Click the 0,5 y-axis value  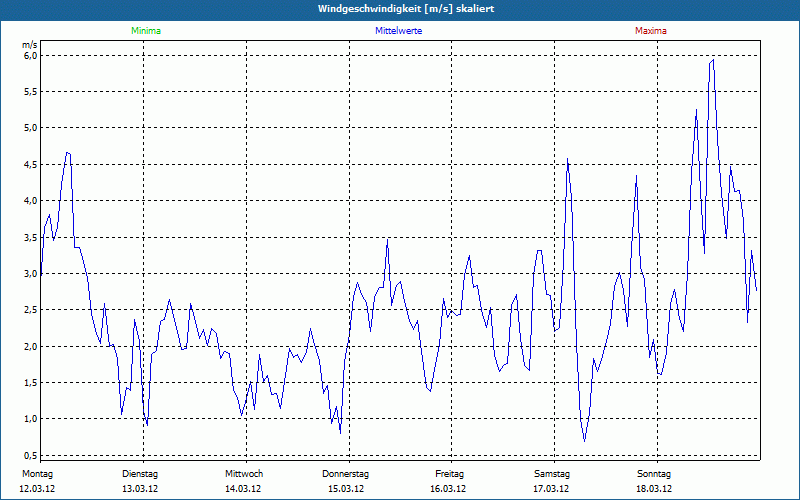[31, 456]
